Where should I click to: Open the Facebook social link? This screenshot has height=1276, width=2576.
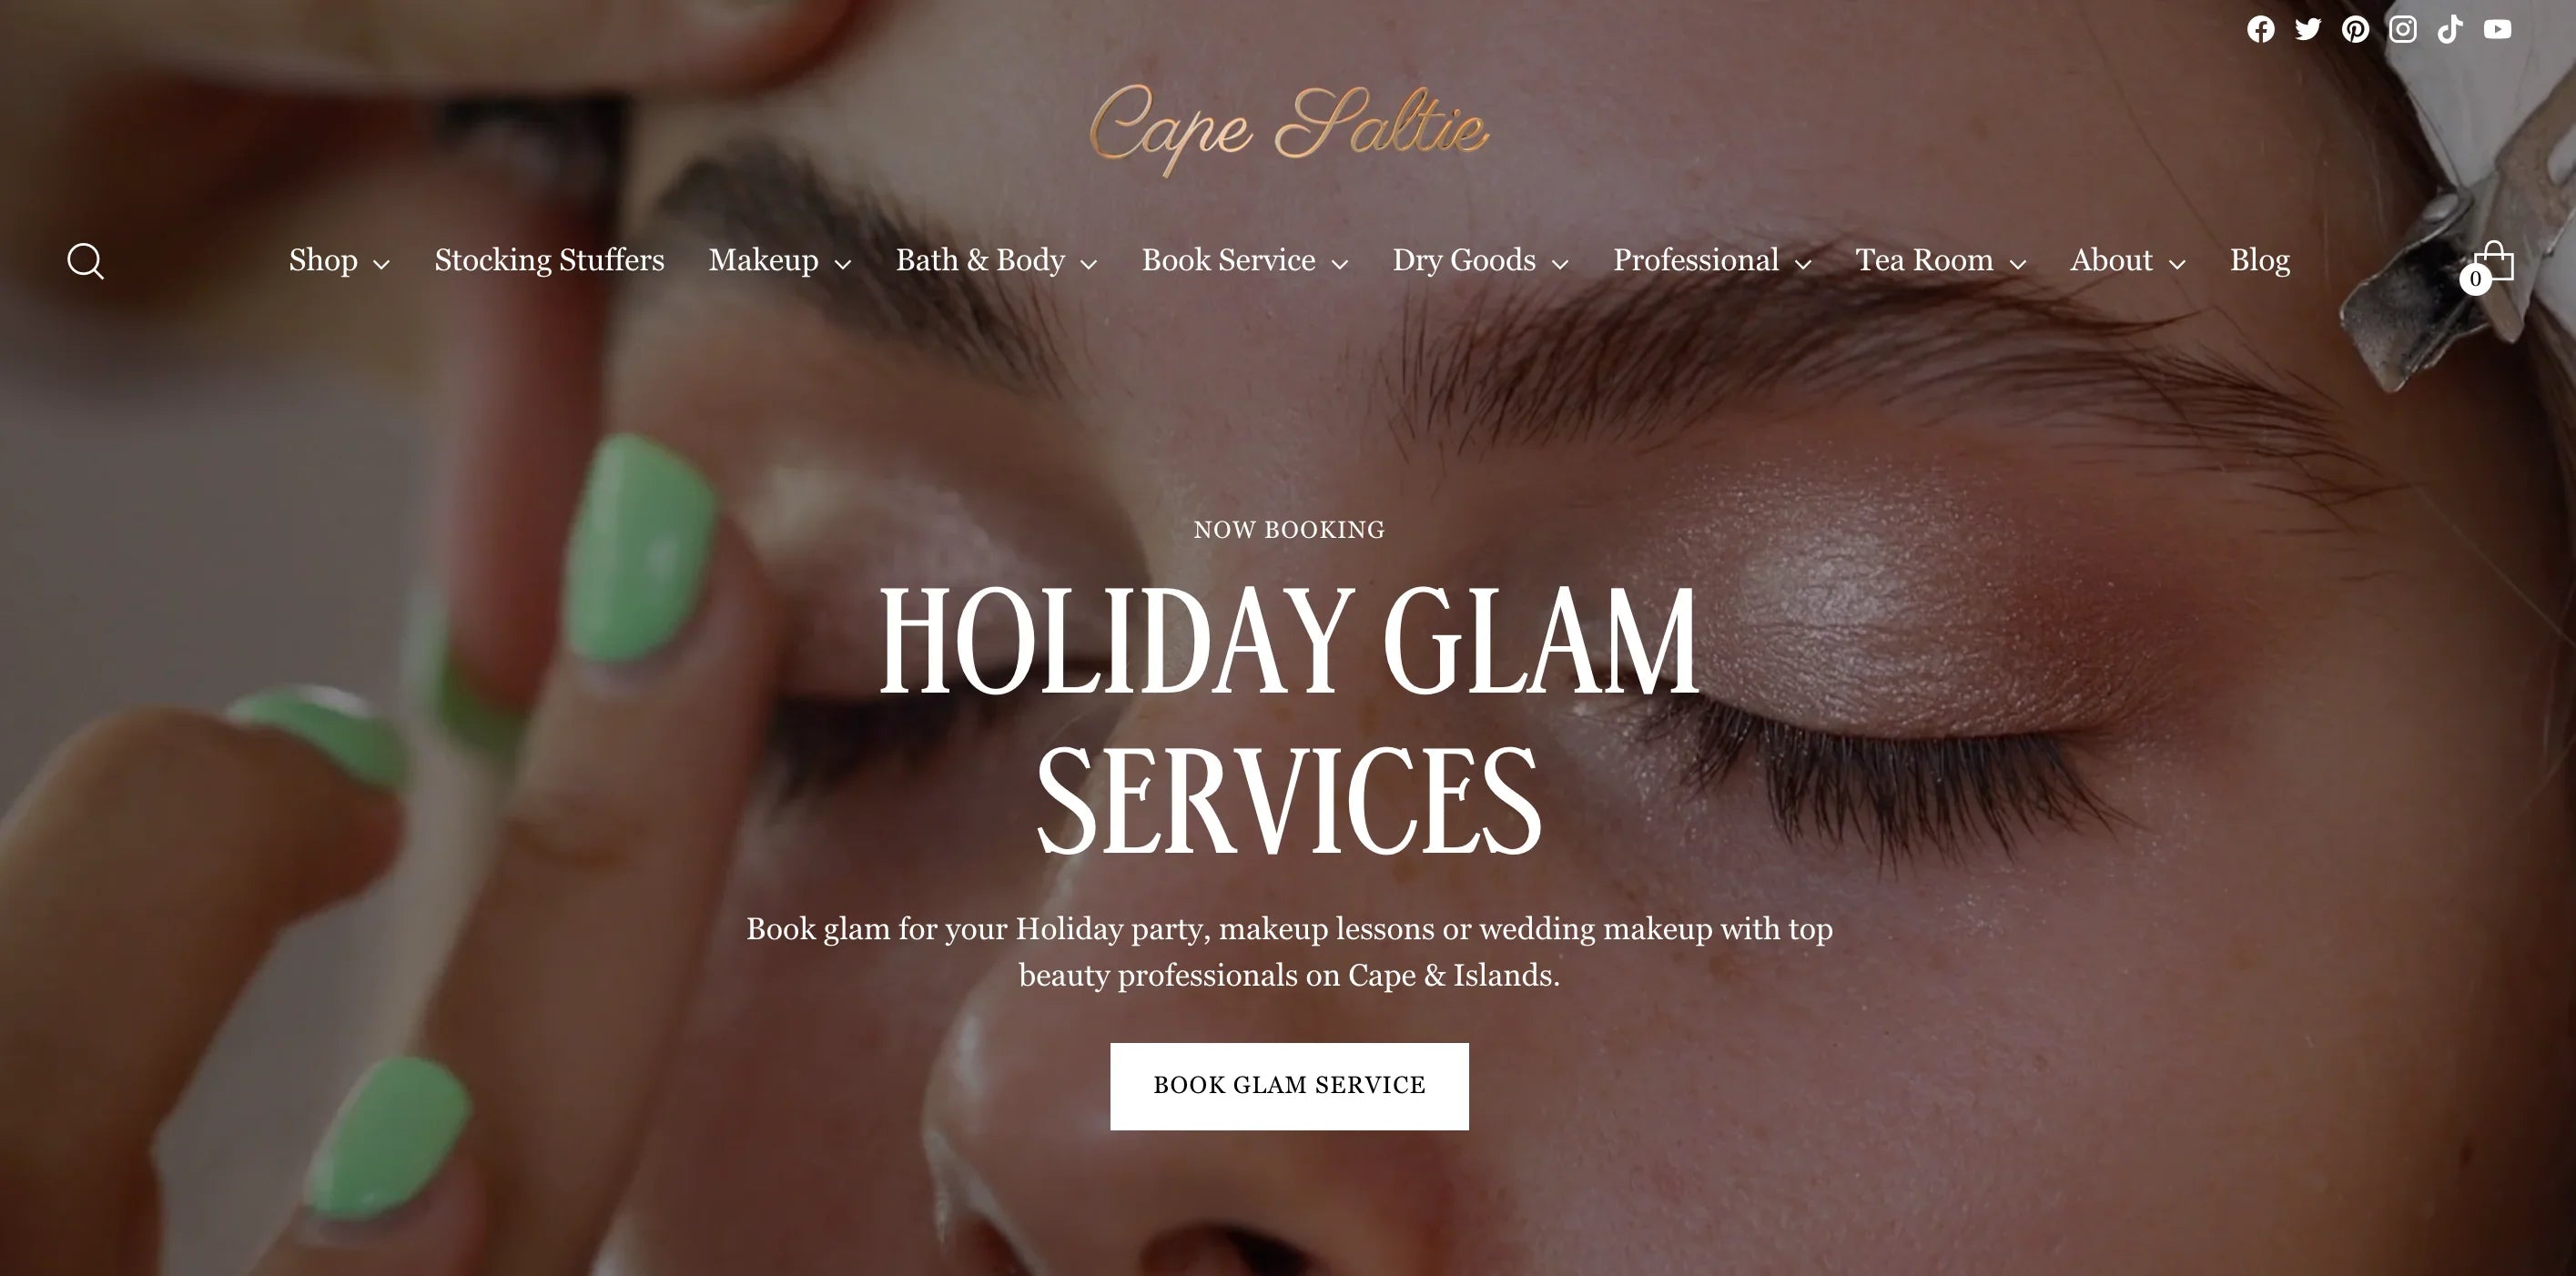[x=2260, y=30]
